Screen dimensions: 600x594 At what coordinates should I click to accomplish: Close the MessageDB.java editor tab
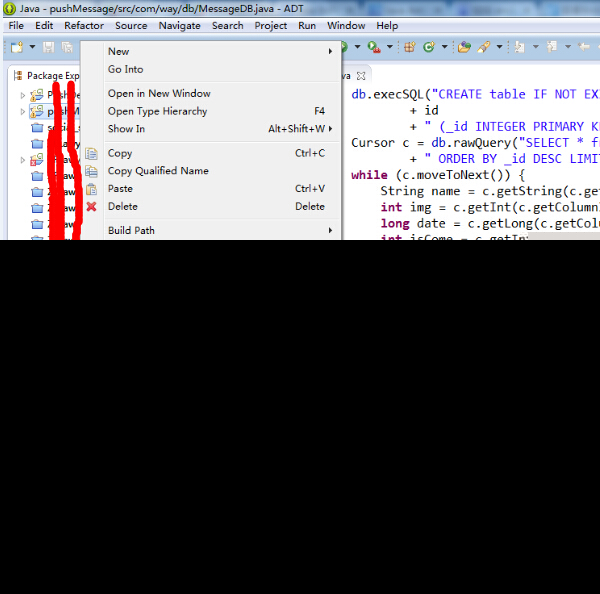tap(362, 76)
